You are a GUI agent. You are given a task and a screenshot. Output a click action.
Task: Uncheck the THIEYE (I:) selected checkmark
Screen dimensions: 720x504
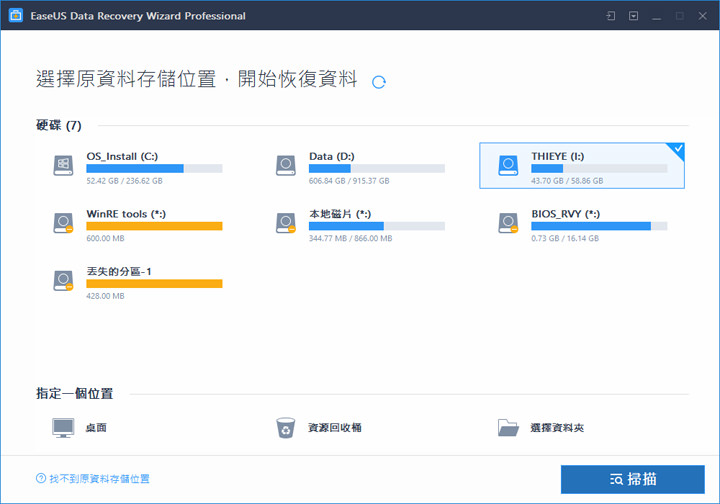tap(677, 150)
